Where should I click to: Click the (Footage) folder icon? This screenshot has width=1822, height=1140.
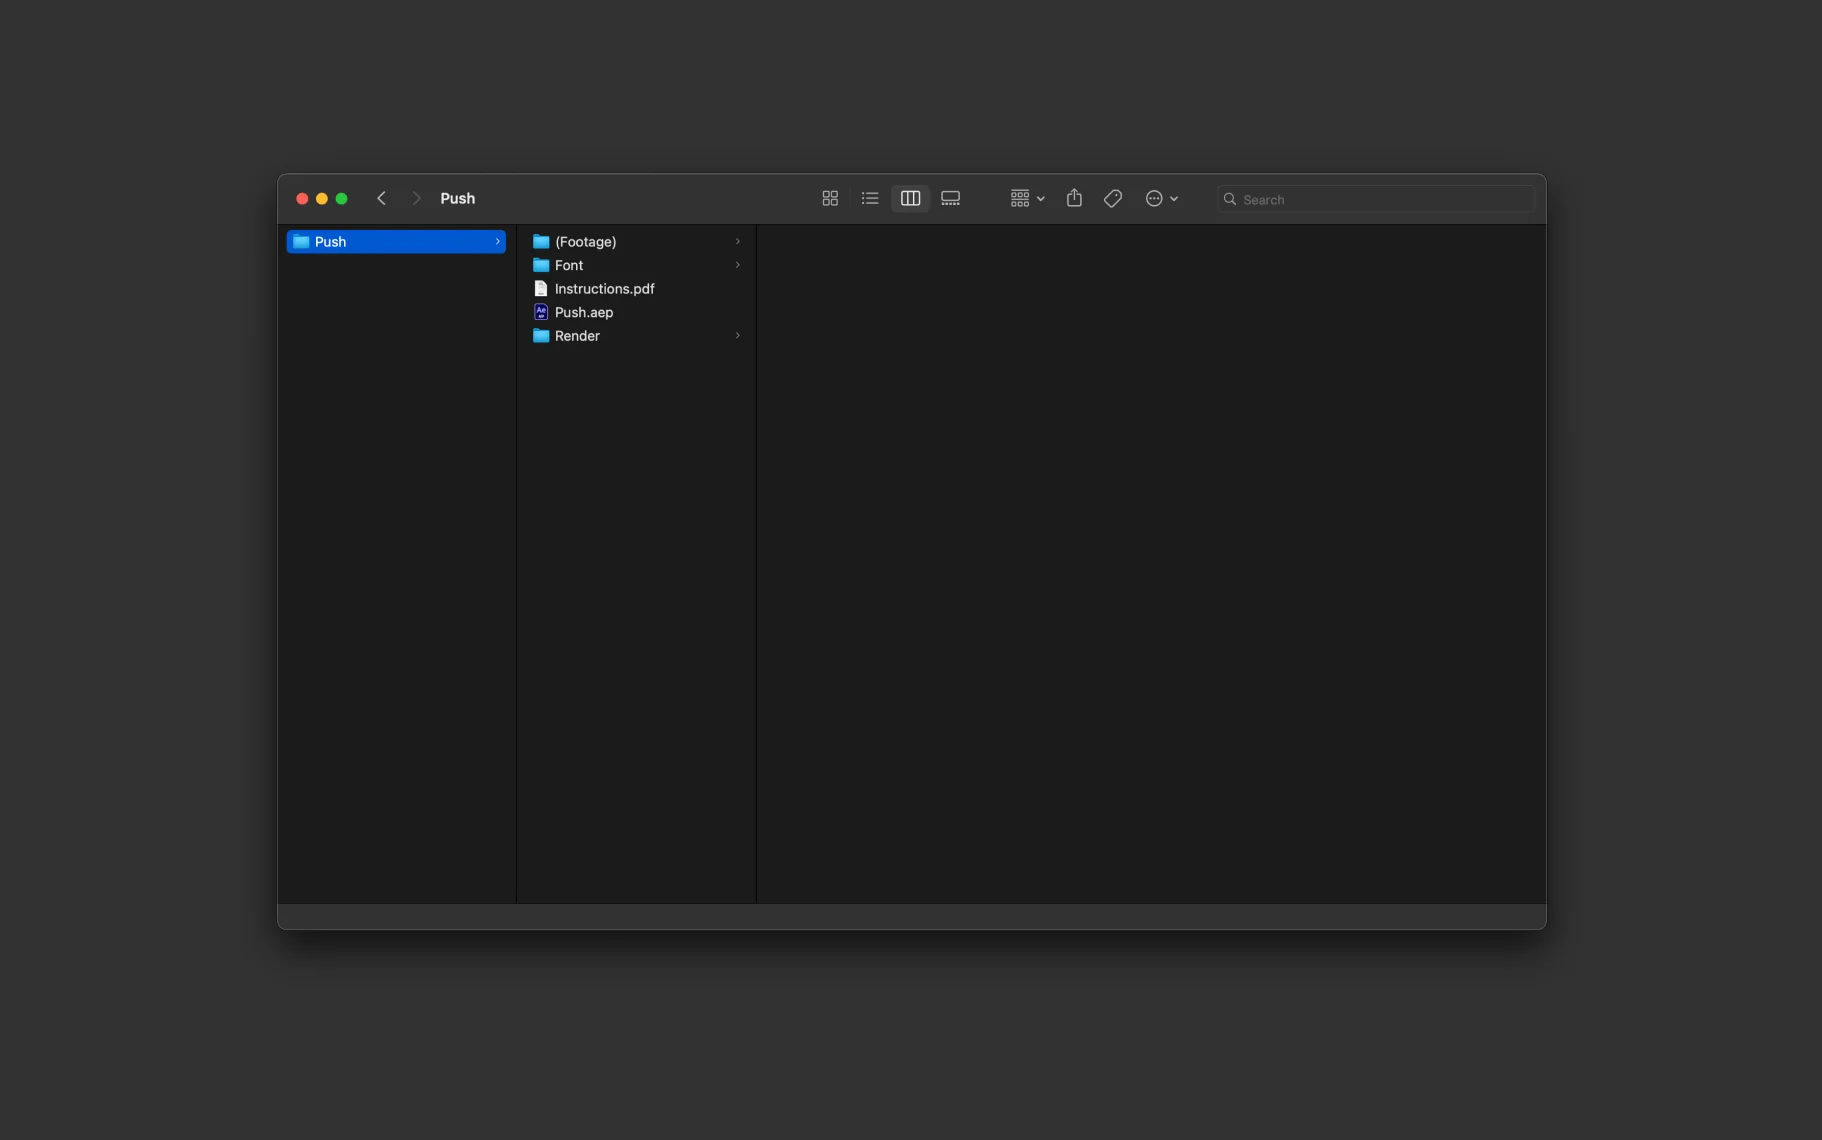click(541, 241)
